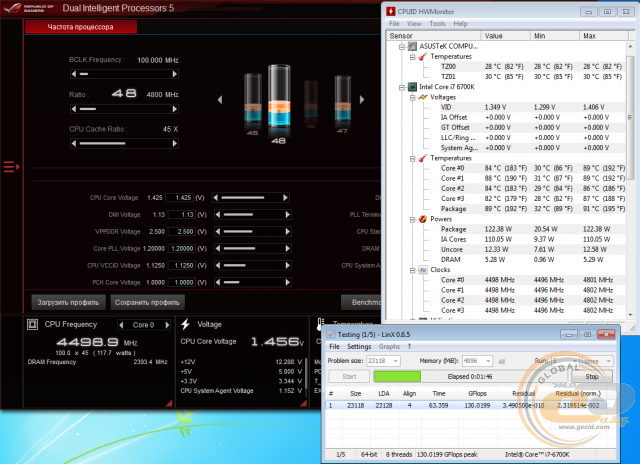Image resolution: width=640 pixels, height=464 pixels.
Task: Open File menu in HWMonitor
Action: 394,24
